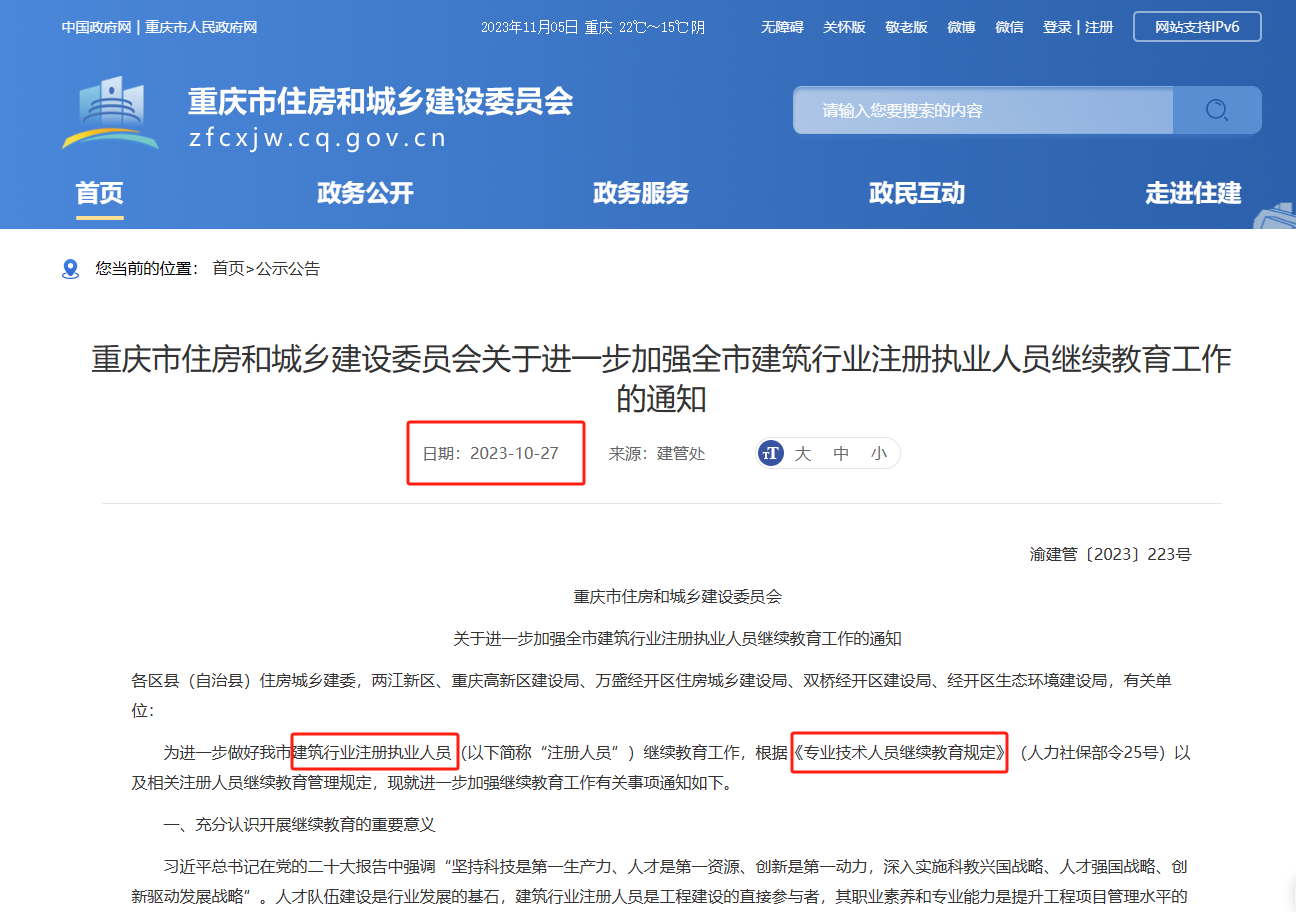
Task: Set font size to 小
Action: tap(878, 453)
